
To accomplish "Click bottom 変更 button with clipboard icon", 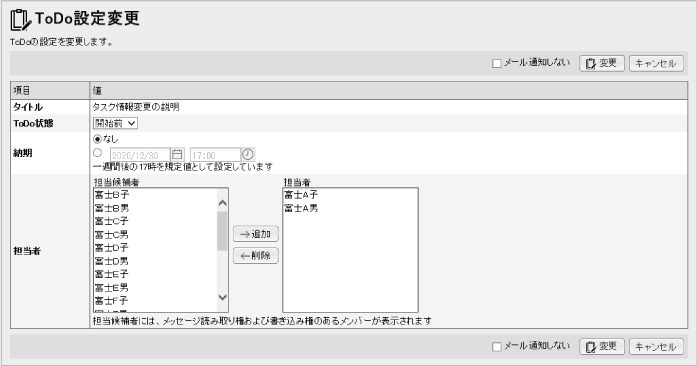I will tap(602, 346).
